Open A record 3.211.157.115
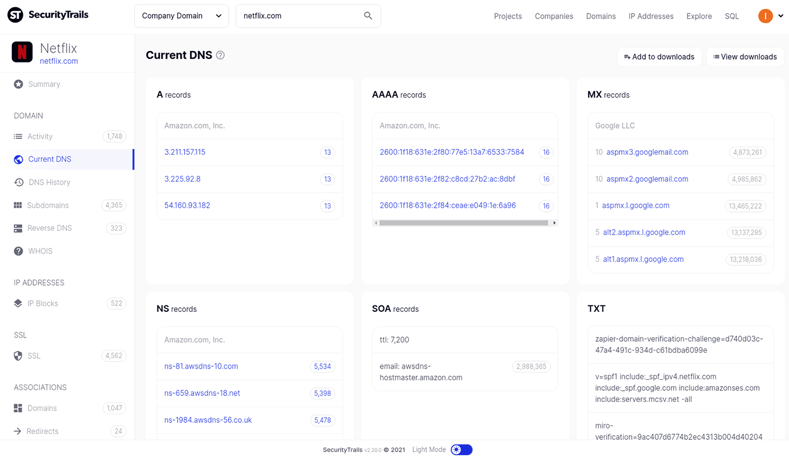Screen dimensions: 789x458 [x=185, y=152]
